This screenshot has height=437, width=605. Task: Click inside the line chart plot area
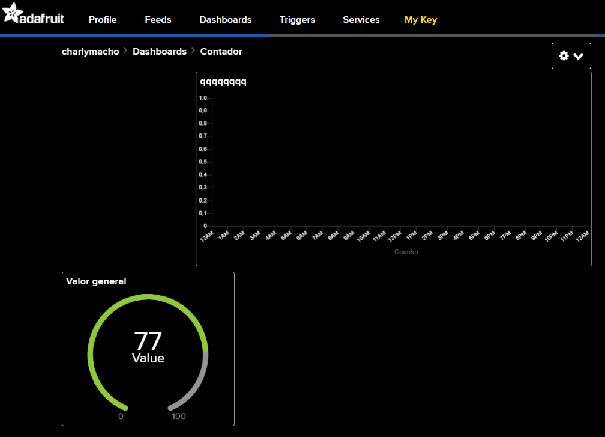pyautogui.click(x=390, y=160)
